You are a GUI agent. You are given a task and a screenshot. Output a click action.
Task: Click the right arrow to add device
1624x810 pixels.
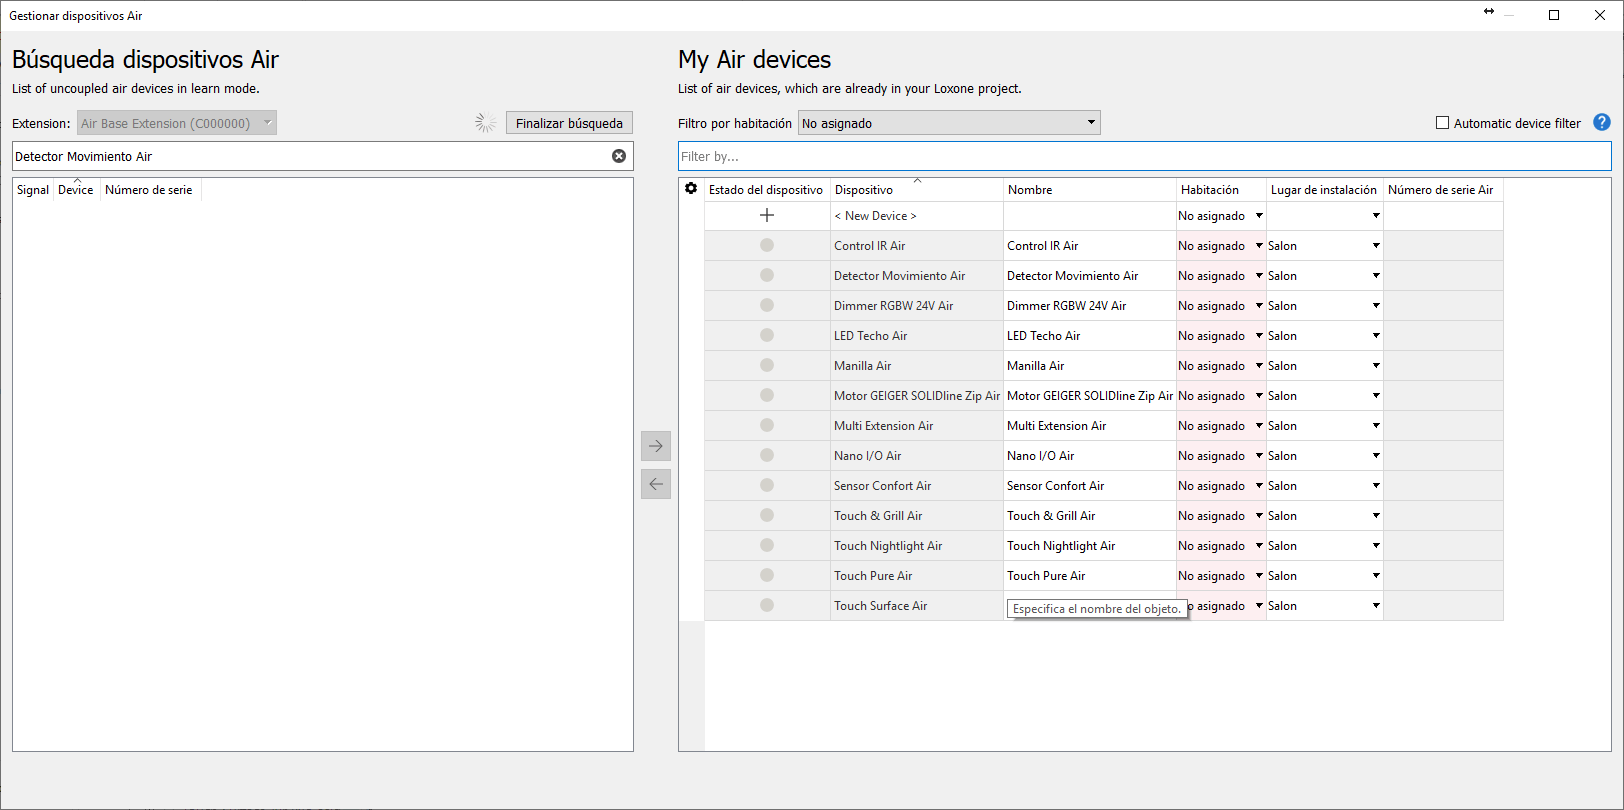[x=656, y=446]
